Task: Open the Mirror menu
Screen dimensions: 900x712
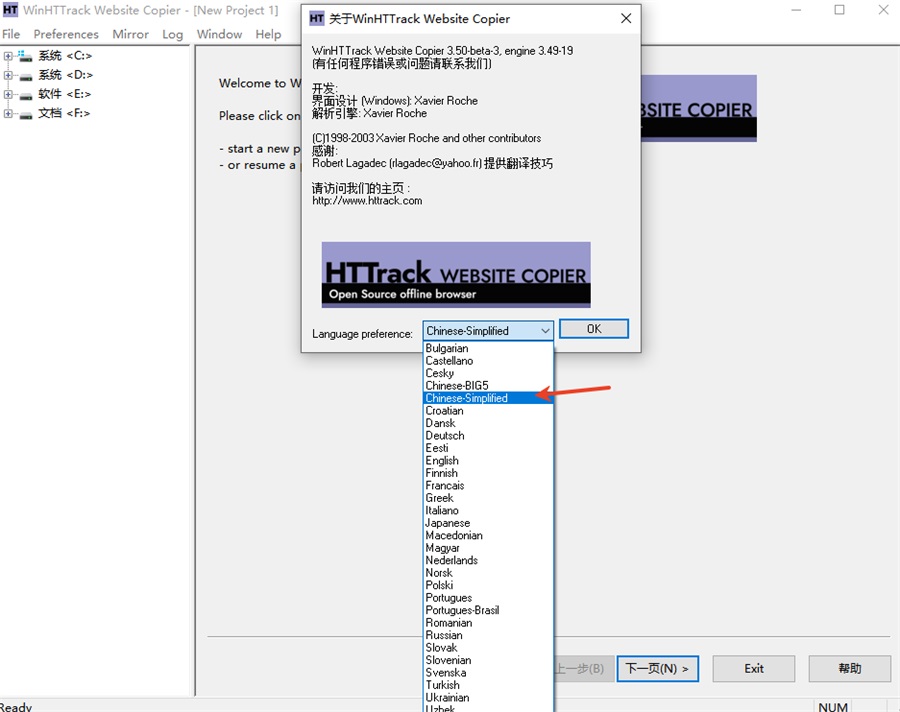Action: pyautogui.click(x=130, y=34)
